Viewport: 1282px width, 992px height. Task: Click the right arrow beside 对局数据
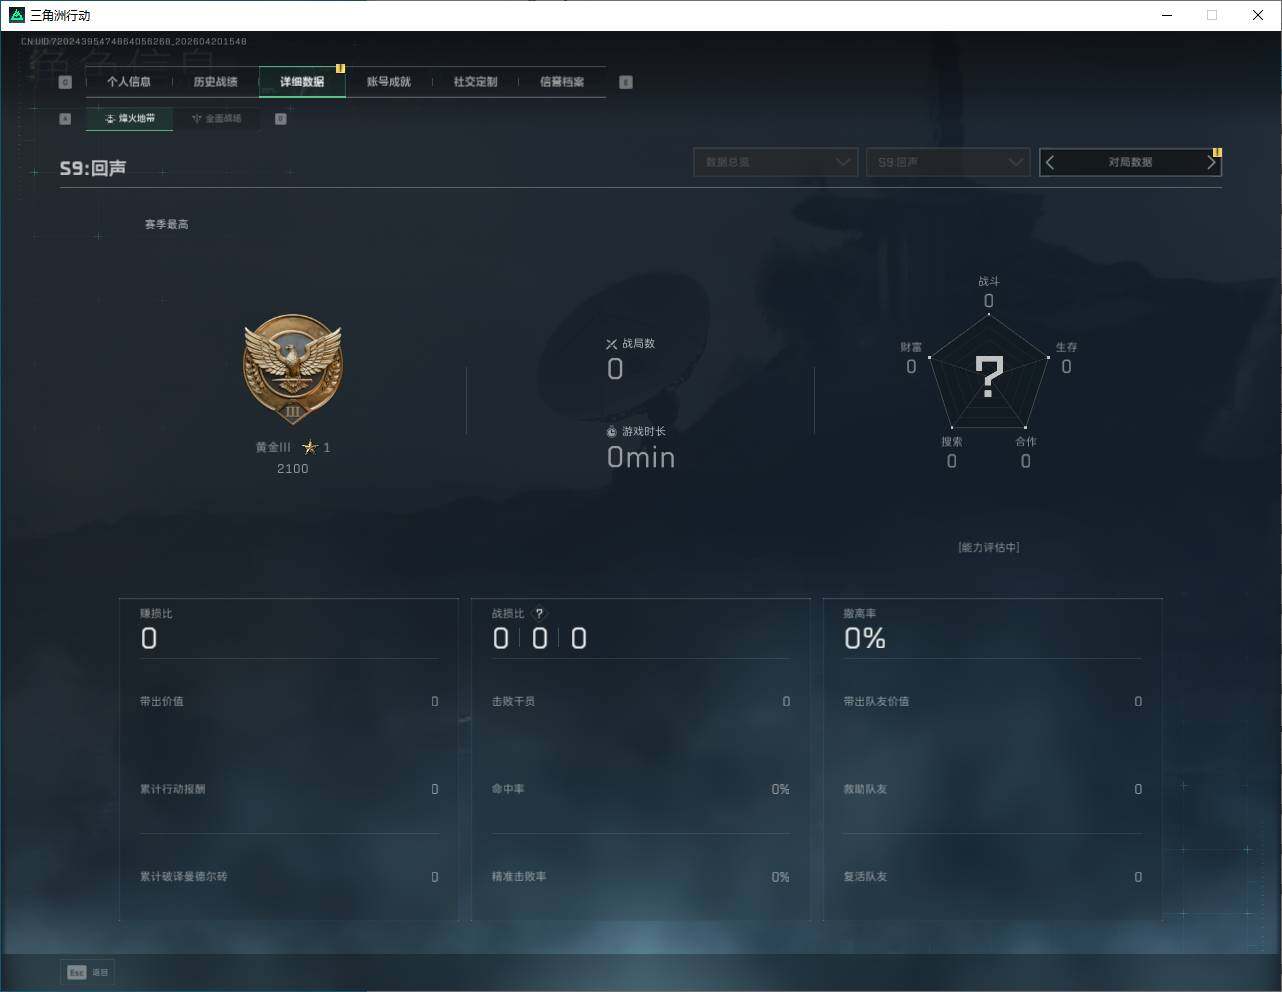1211,162
